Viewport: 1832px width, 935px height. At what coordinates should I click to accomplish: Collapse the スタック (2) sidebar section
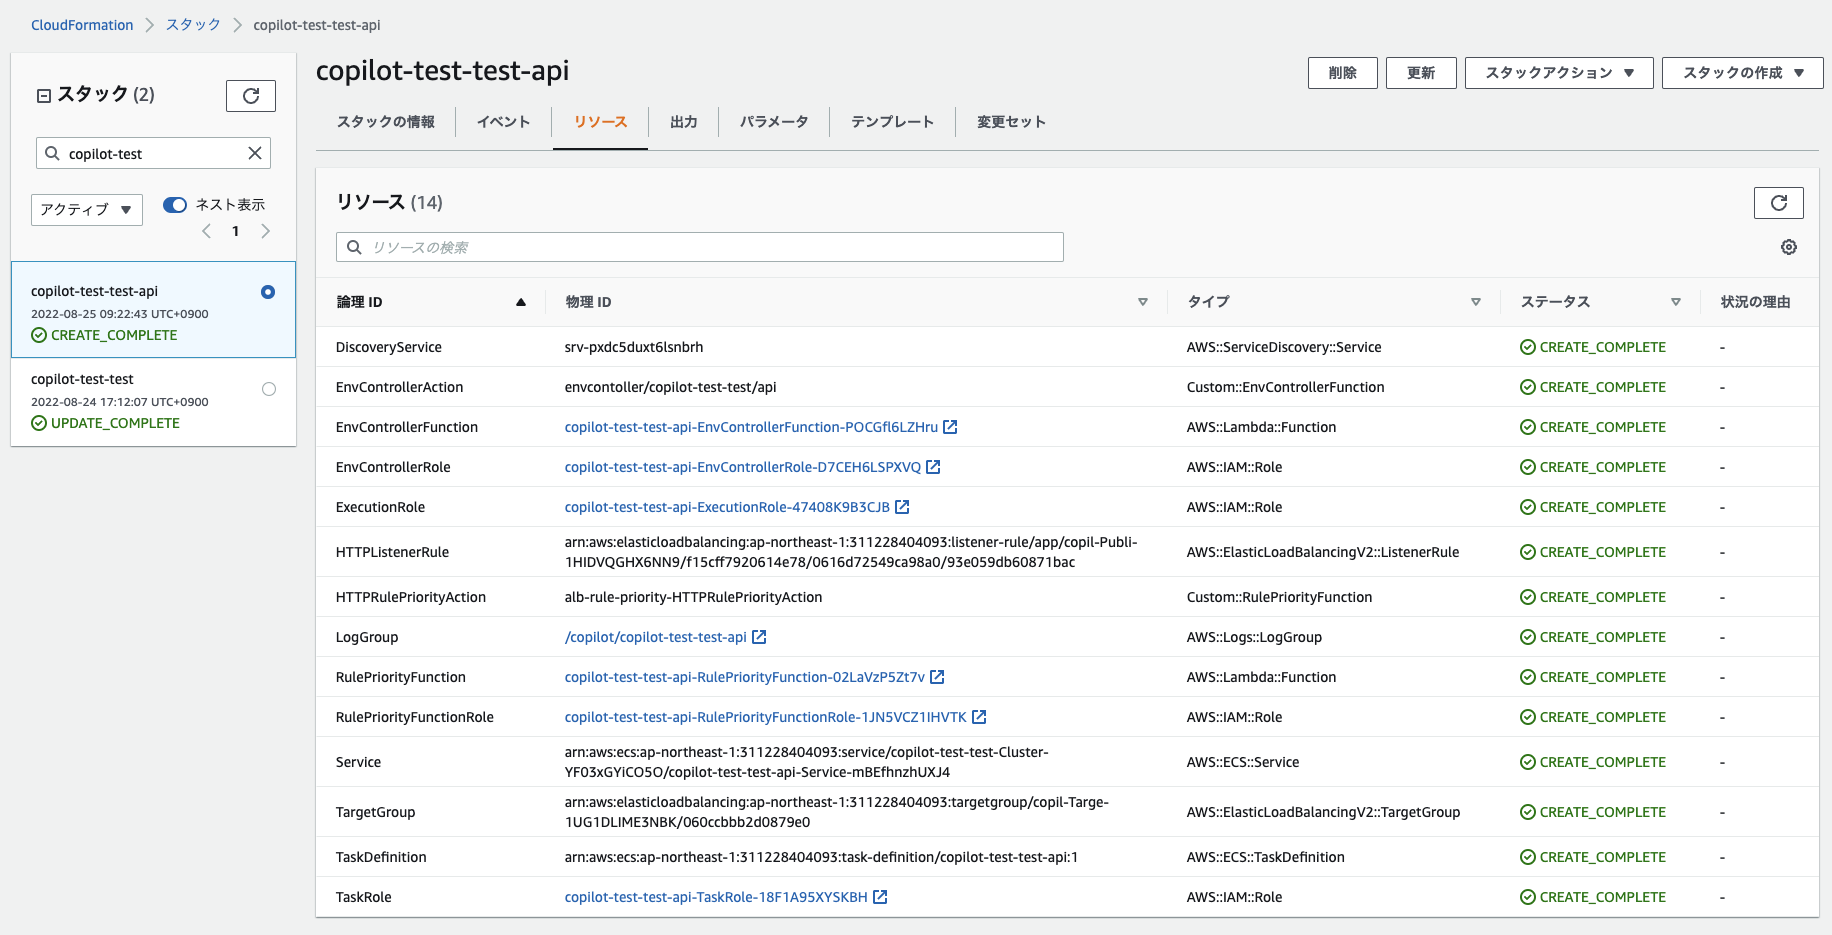tap(43, 96)
